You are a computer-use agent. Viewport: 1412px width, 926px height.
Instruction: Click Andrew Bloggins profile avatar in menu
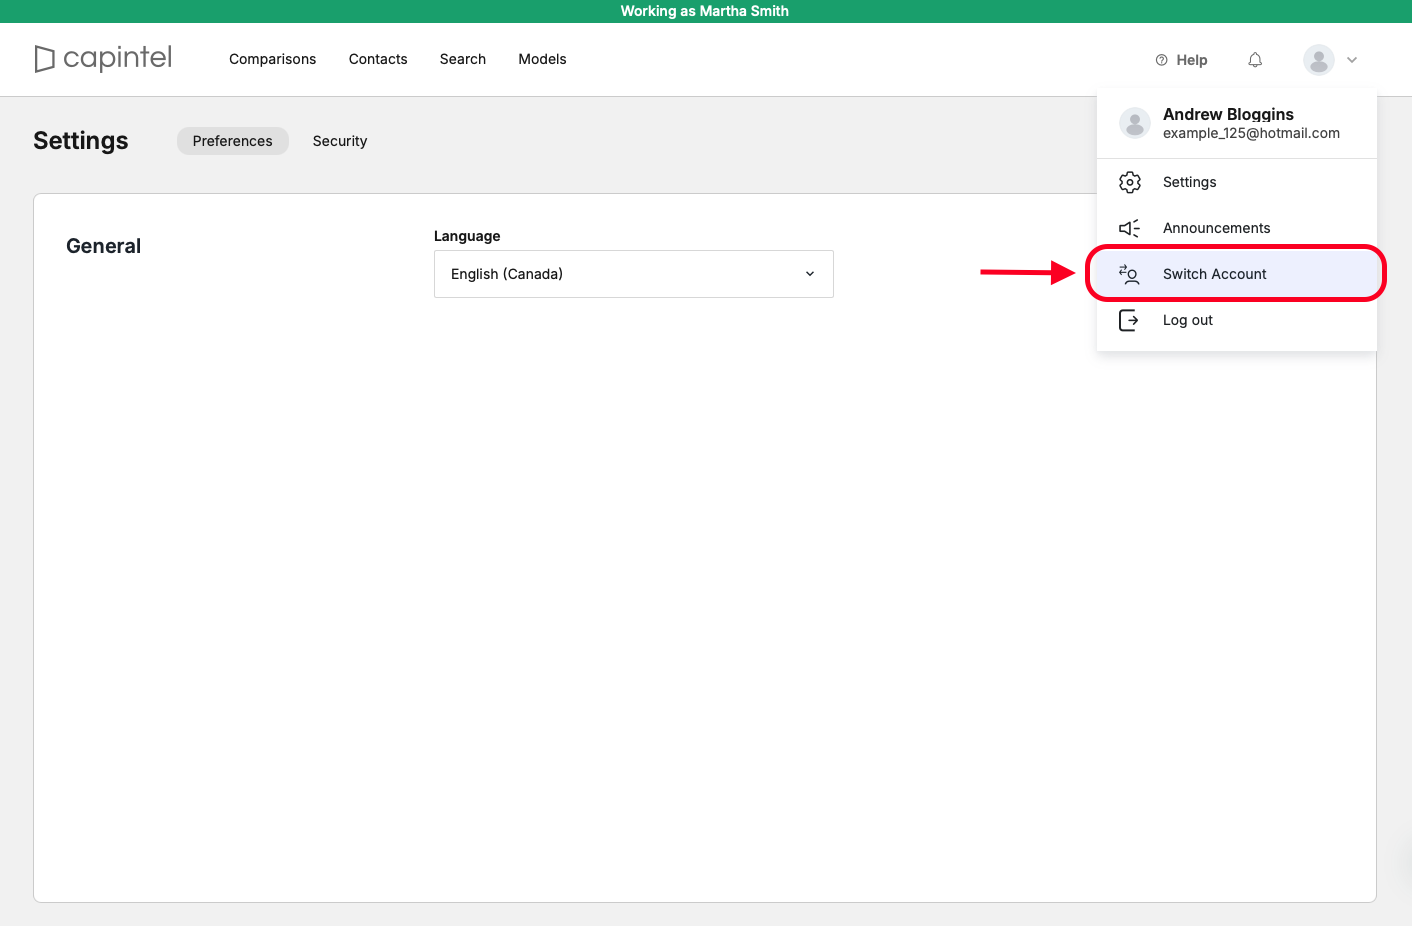pyautogui.click(x=1135, y=123)
